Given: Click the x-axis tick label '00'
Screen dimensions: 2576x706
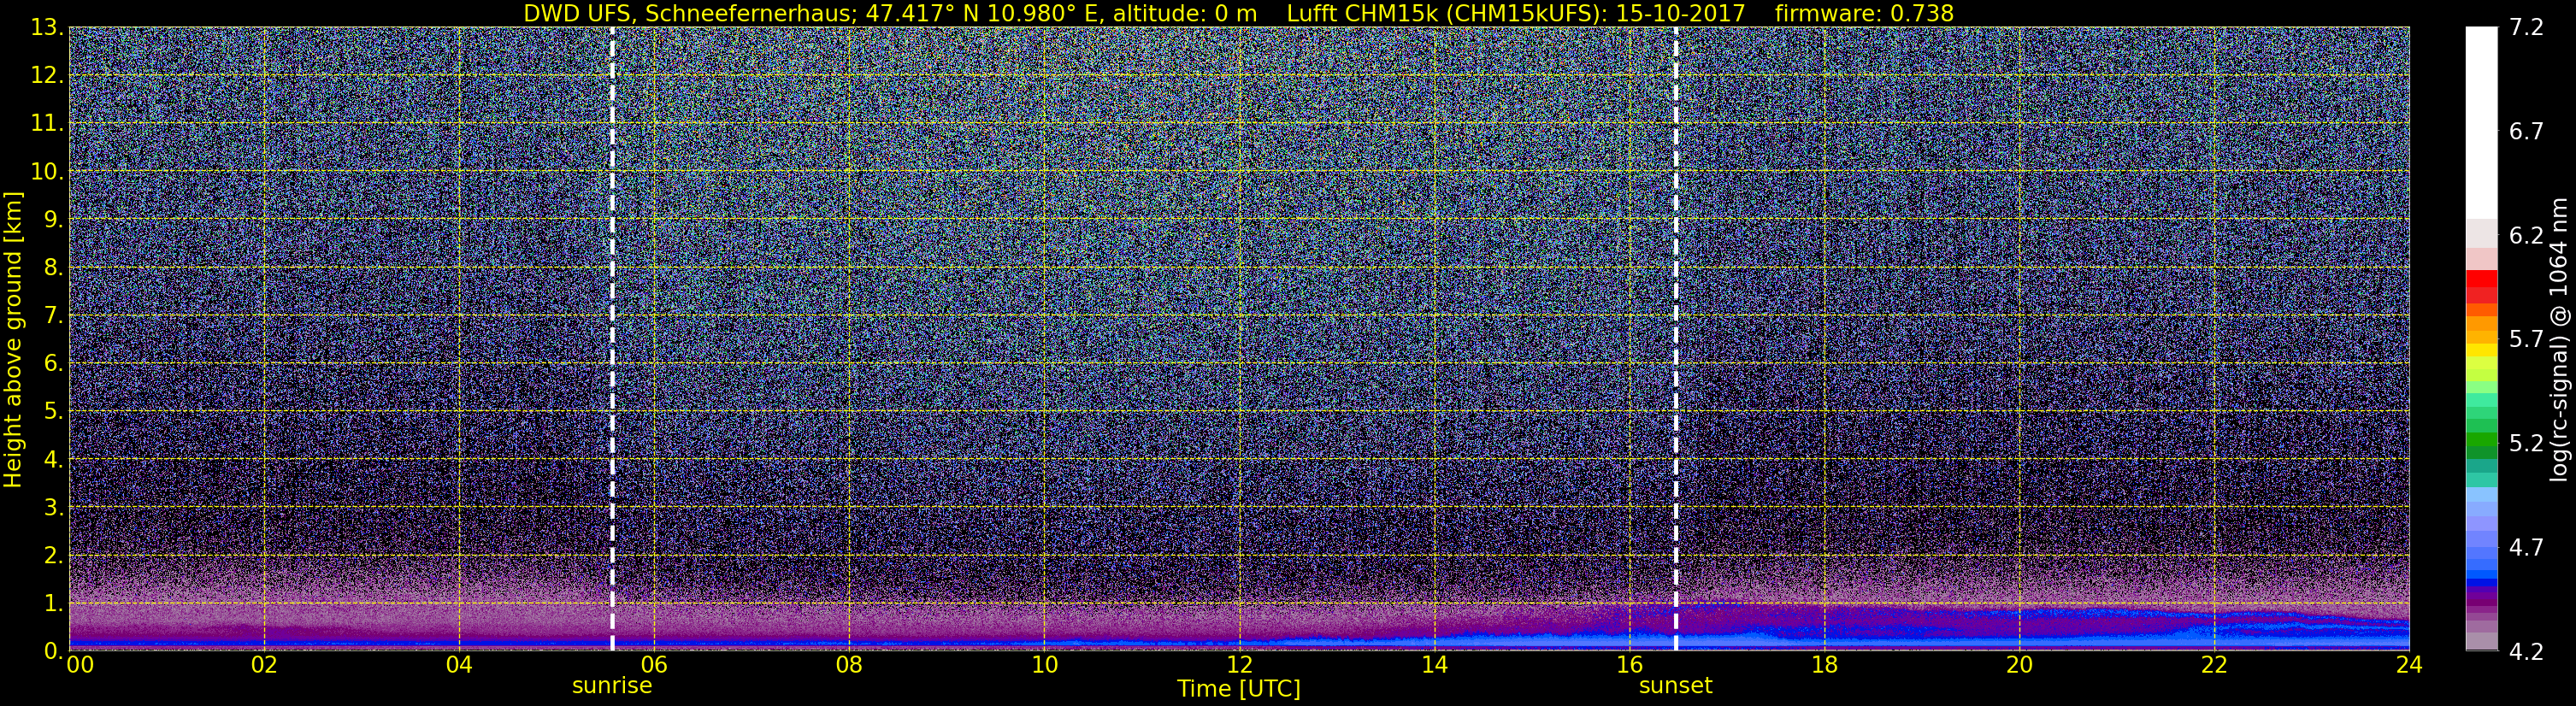Looking at the screenshot, I should click(x=80, y=665).
